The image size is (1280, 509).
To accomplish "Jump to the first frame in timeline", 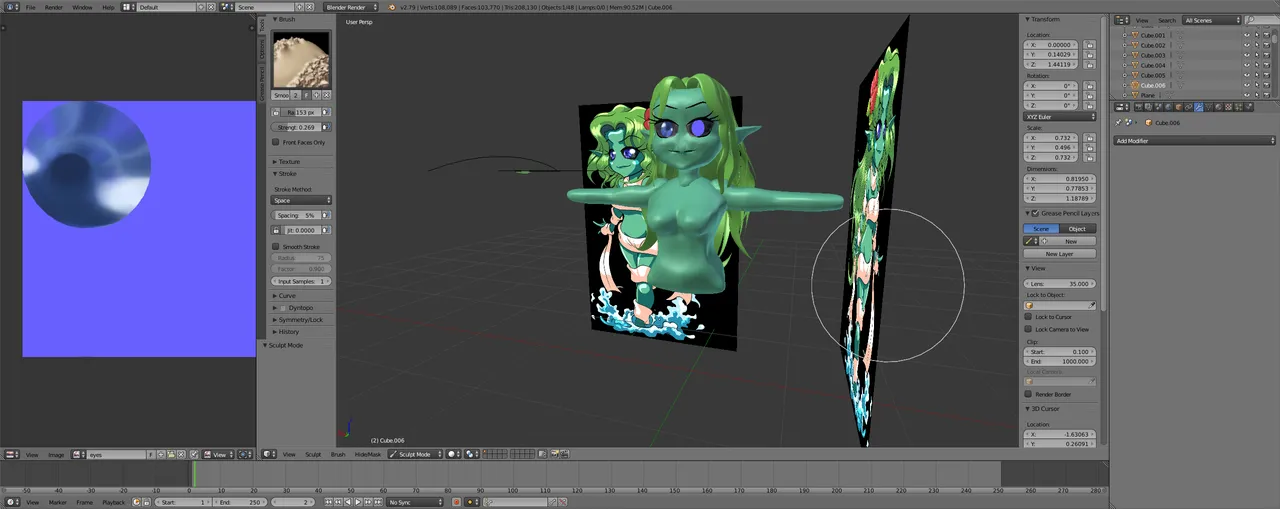I will (329, 502).
